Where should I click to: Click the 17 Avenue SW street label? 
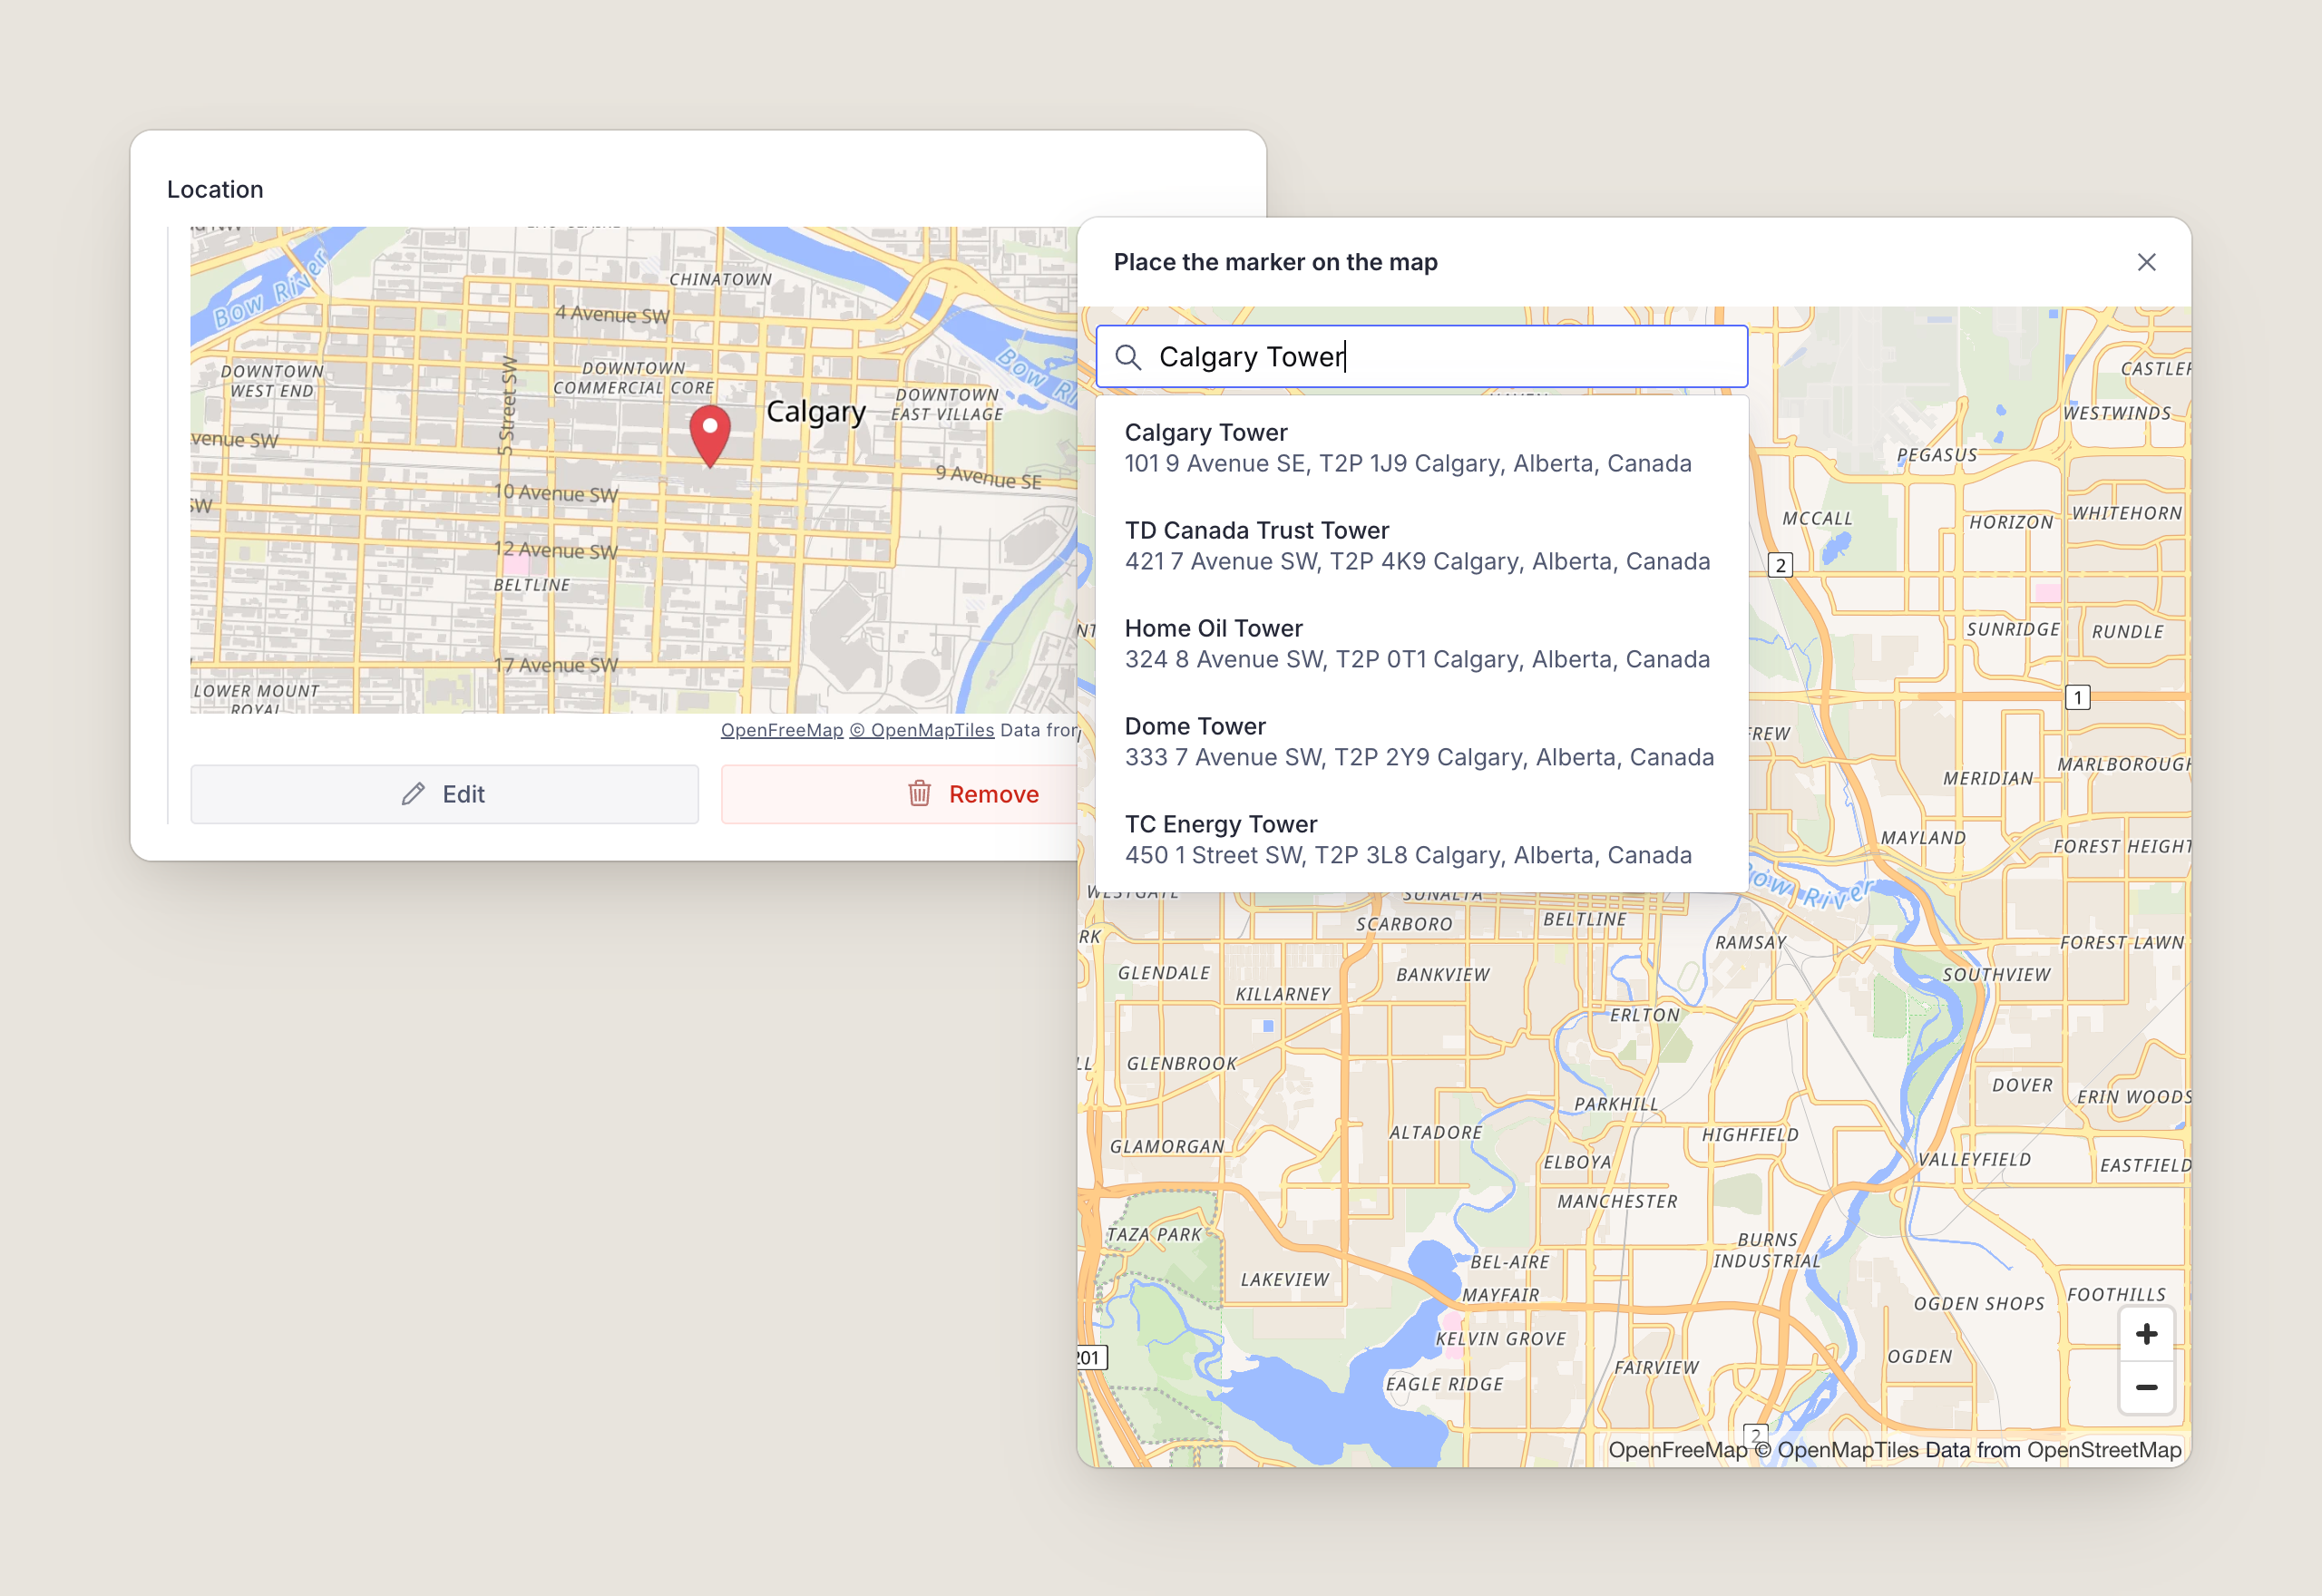[556, 665]
